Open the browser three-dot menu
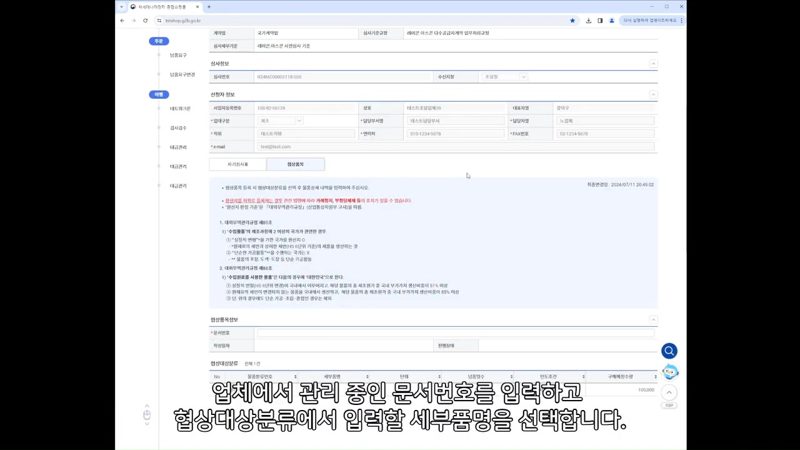 [682, 21]
